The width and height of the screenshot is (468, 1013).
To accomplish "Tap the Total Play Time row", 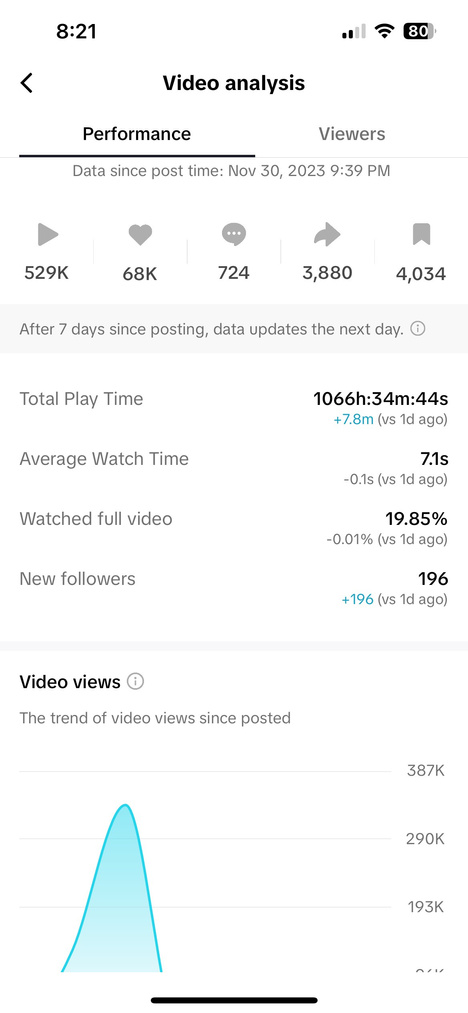I will (x=234, y=408).
